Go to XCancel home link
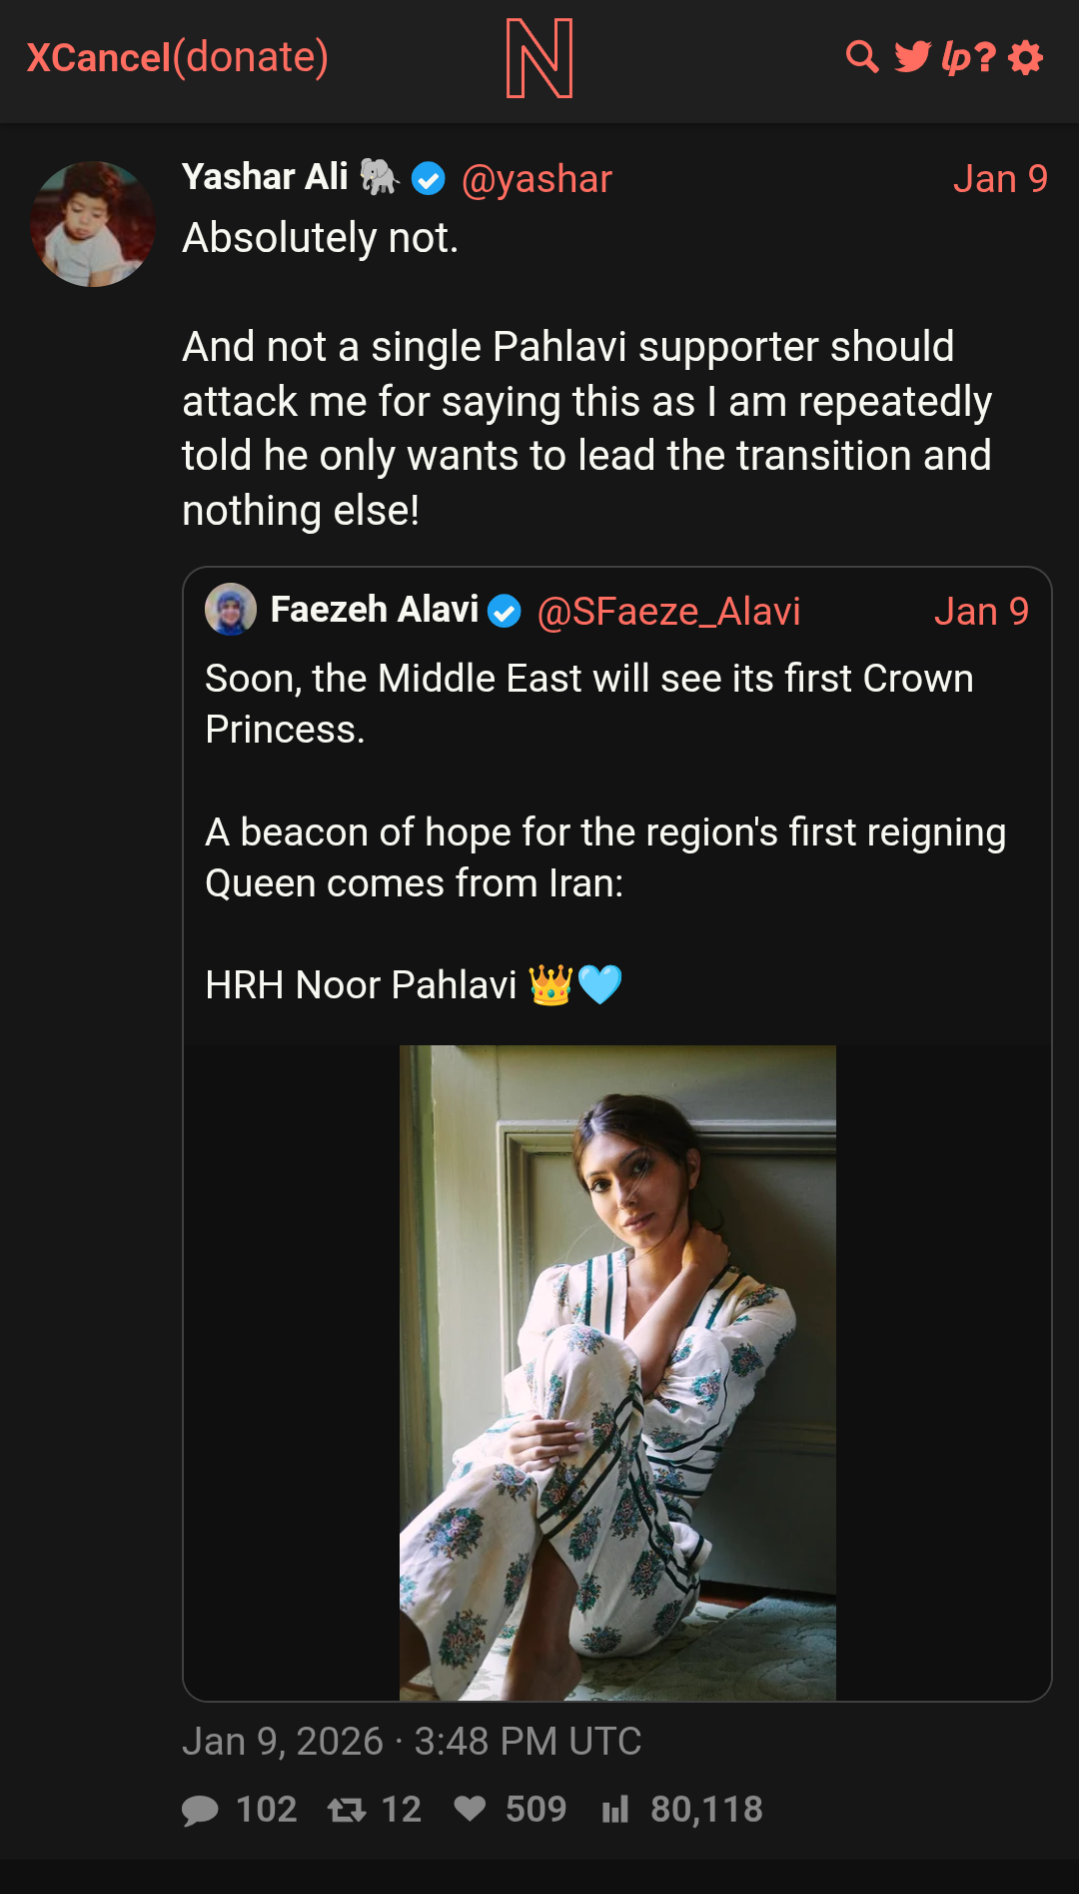 (99, 58)
